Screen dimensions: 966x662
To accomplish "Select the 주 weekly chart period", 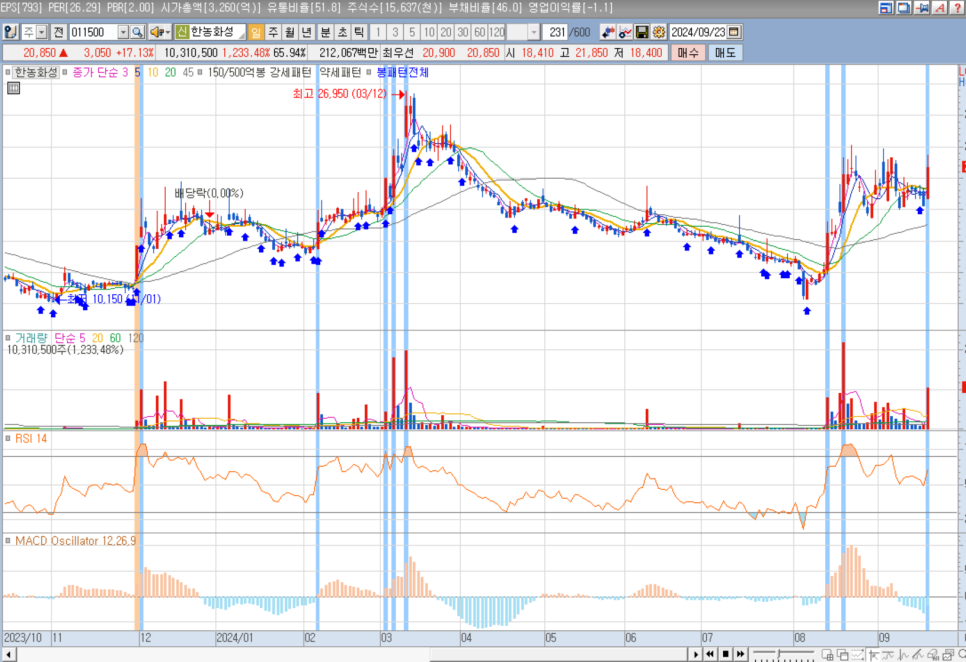I will (x=273, y=32).
